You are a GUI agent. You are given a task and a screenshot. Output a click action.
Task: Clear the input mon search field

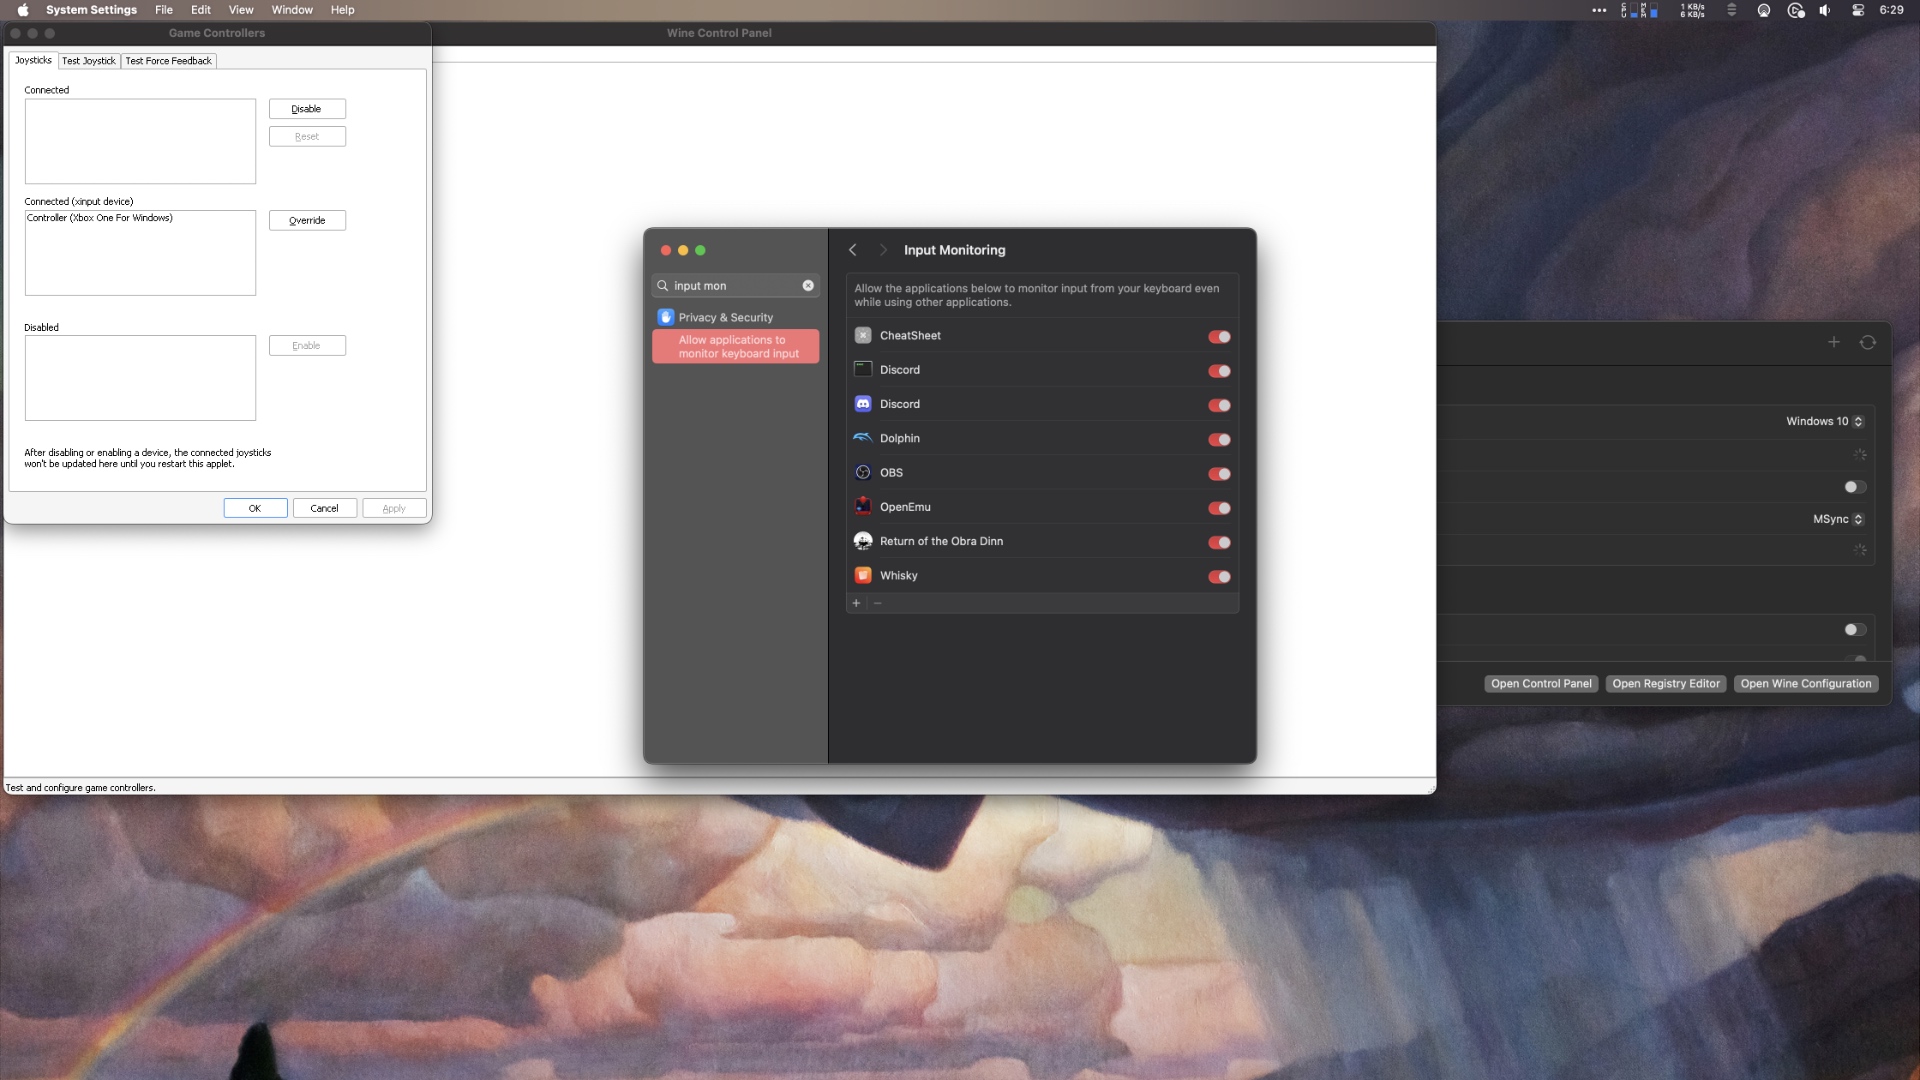click(x=808, y=285)
